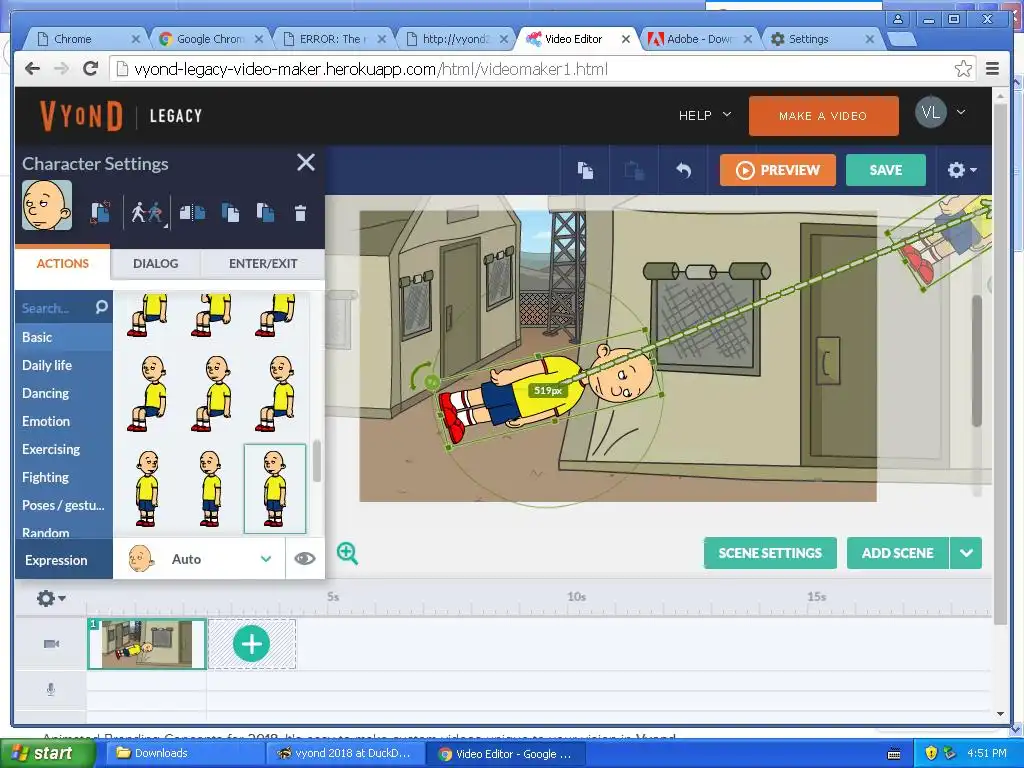
Task: Select the Basic action category
Action: (64, 338)
